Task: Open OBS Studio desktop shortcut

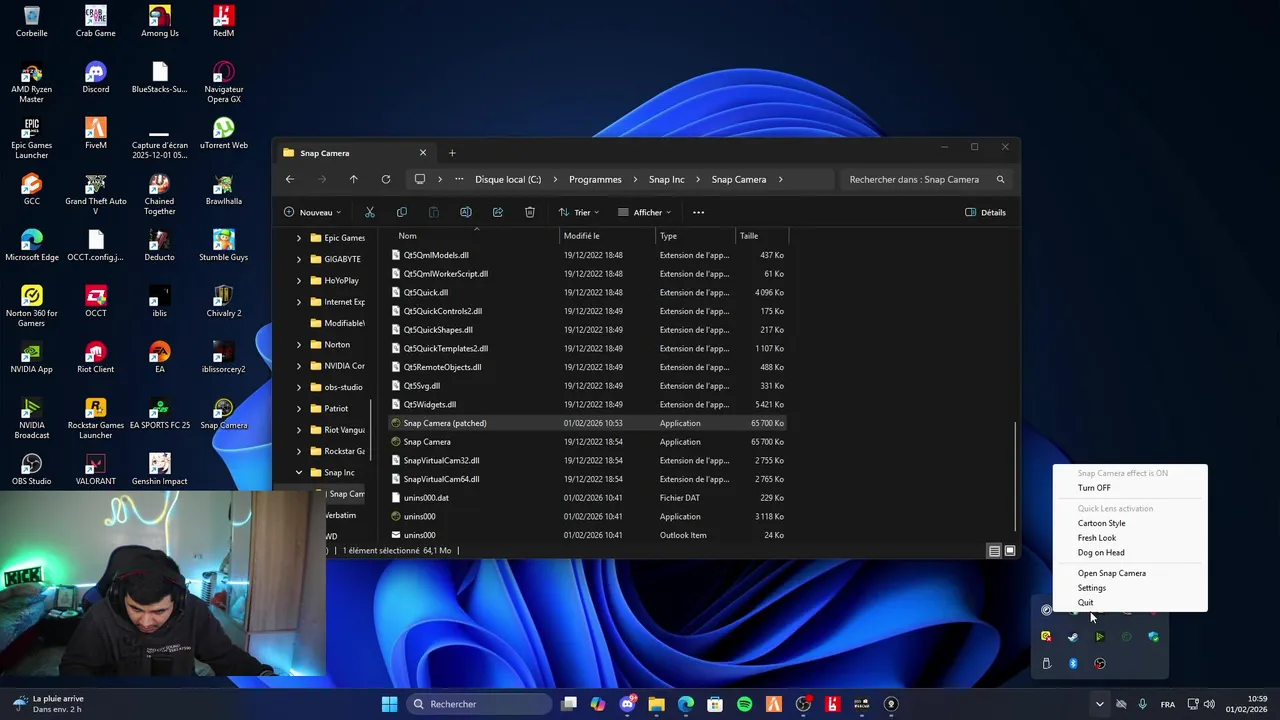Action: coord(32,469)
